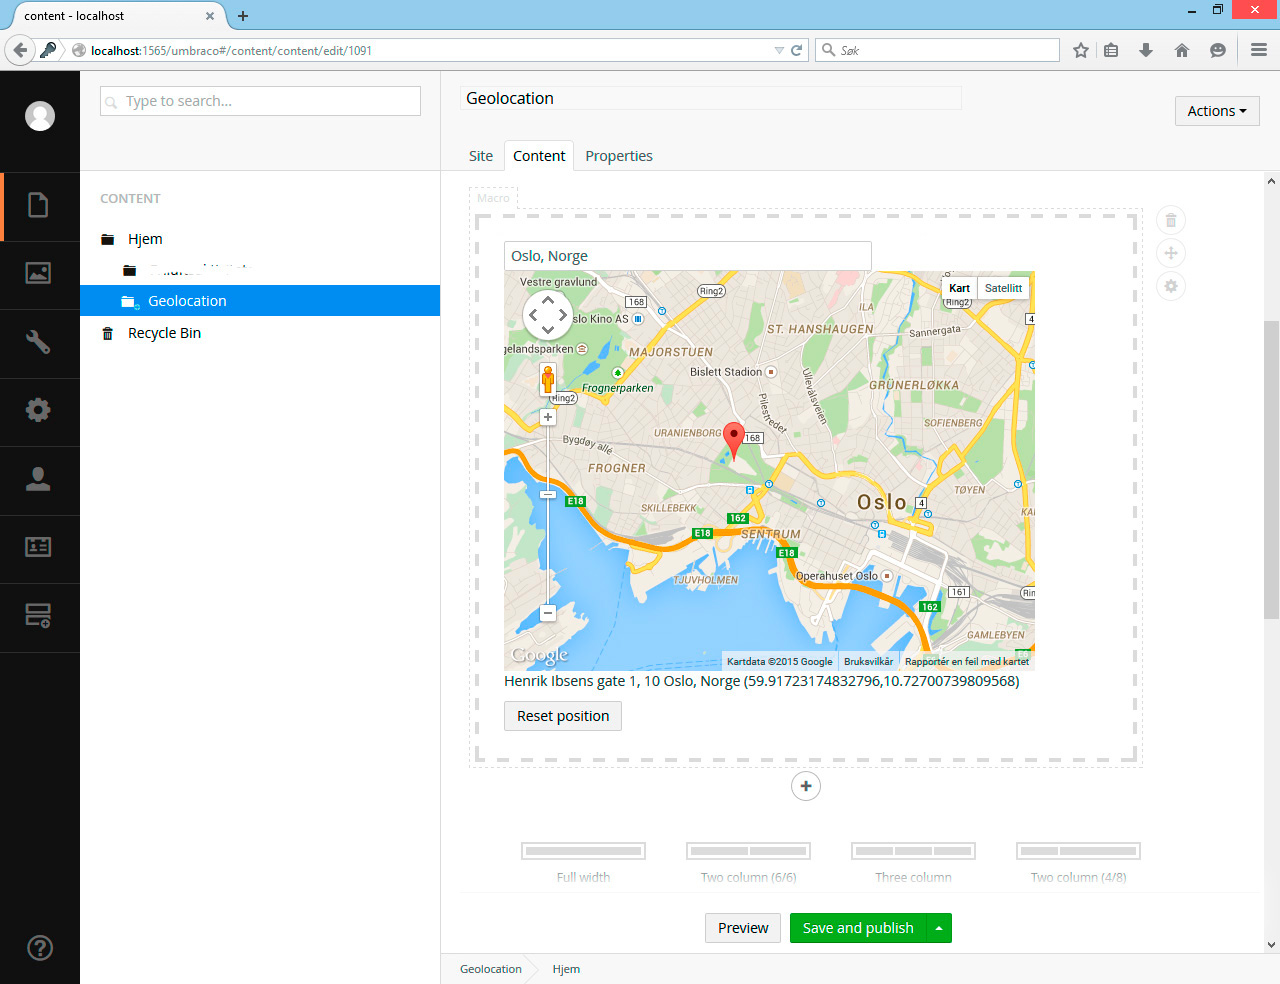Click the Reset position button
This screenshot has width=1280, height=984.
pos(563,716)
